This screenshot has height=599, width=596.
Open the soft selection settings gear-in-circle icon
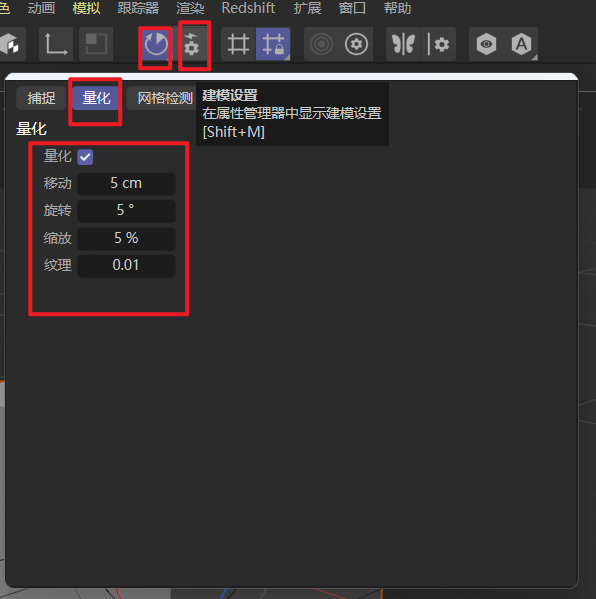(356, 44)
